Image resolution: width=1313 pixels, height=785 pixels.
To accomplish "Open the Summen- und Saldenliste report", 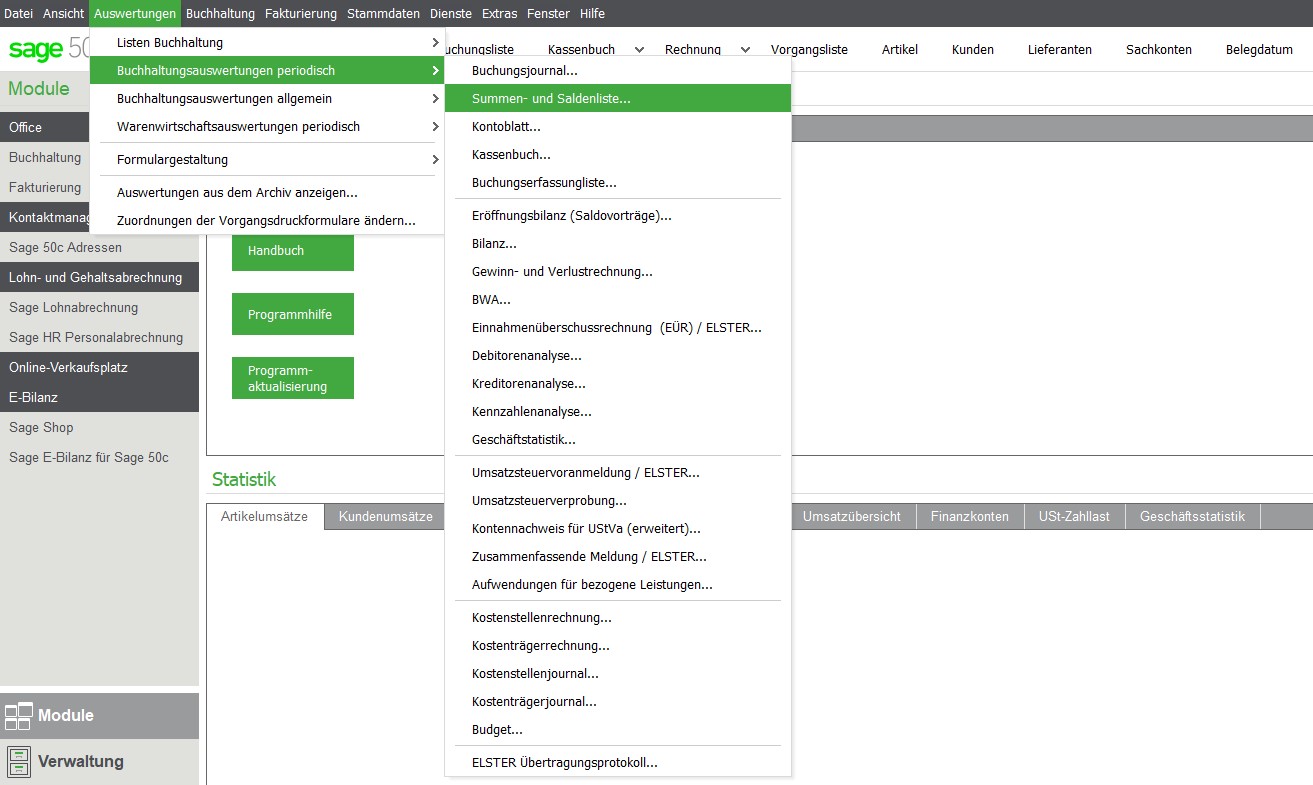I will pyautogui.click(x=618, y=99).
